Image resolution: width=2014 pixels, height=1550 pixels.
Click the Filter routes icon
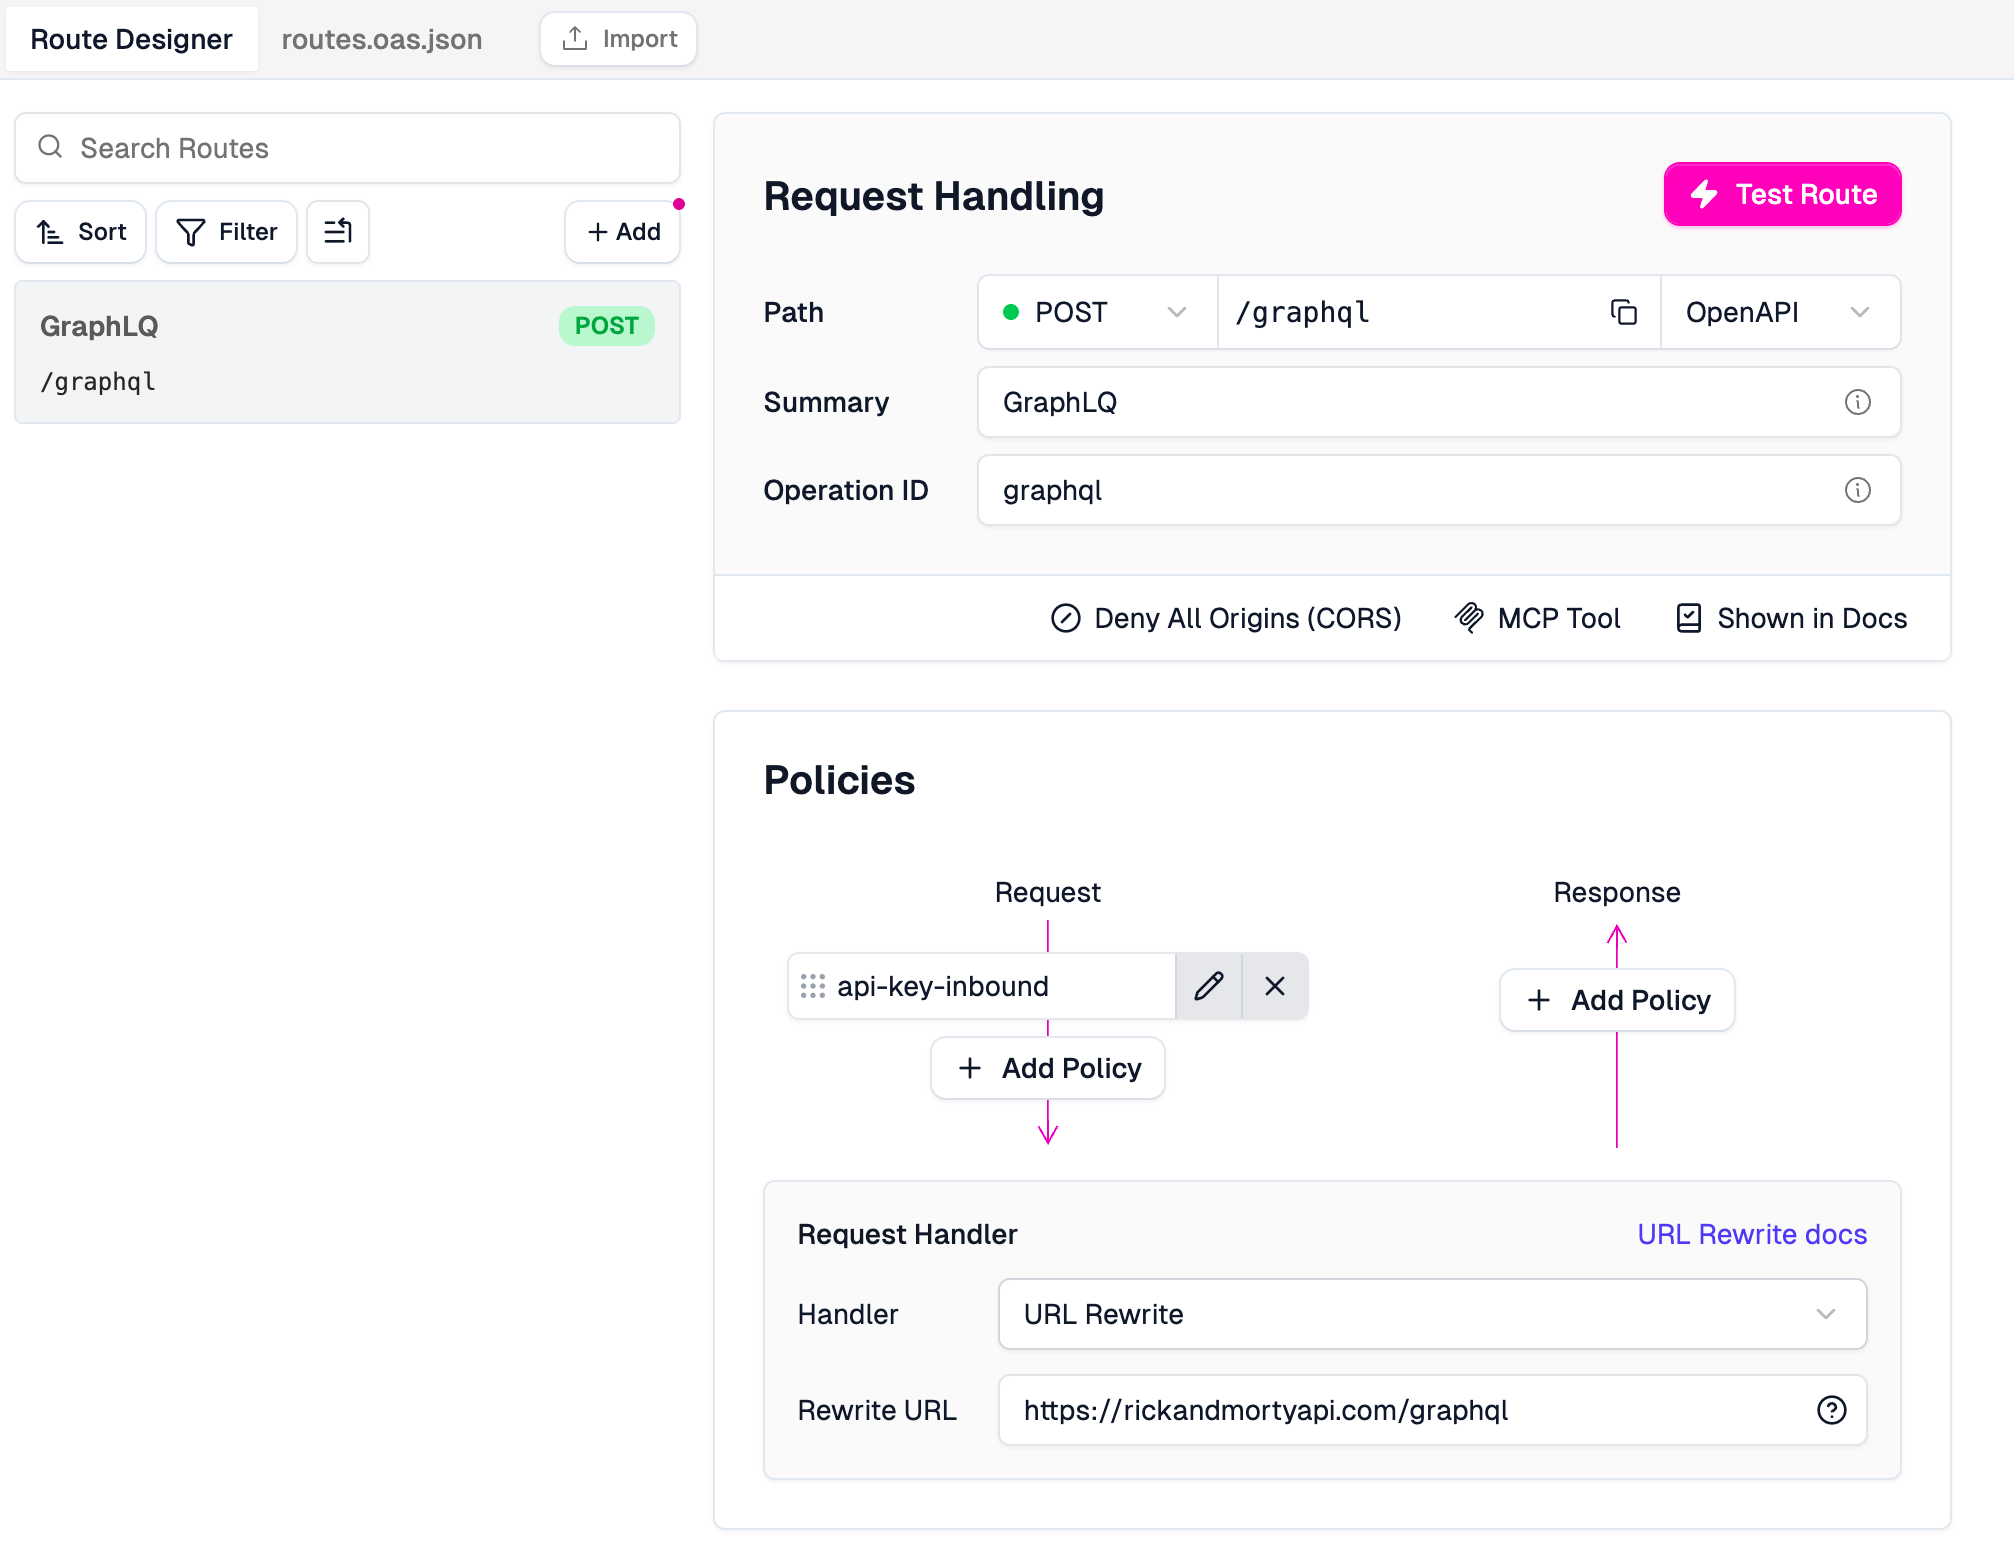tap(226, 231)
